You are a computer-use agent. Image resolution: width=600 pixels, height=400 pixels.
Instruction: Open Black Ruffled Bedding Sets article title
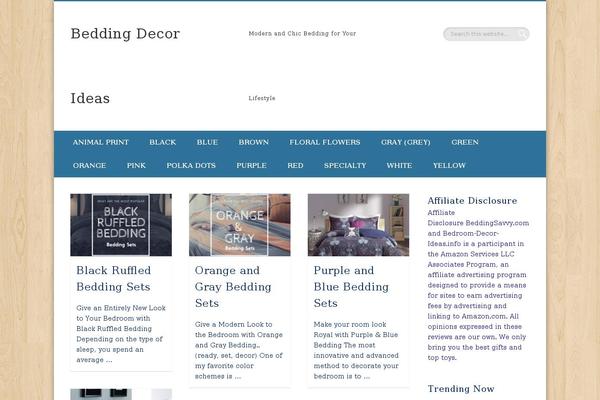pos(114,279)
